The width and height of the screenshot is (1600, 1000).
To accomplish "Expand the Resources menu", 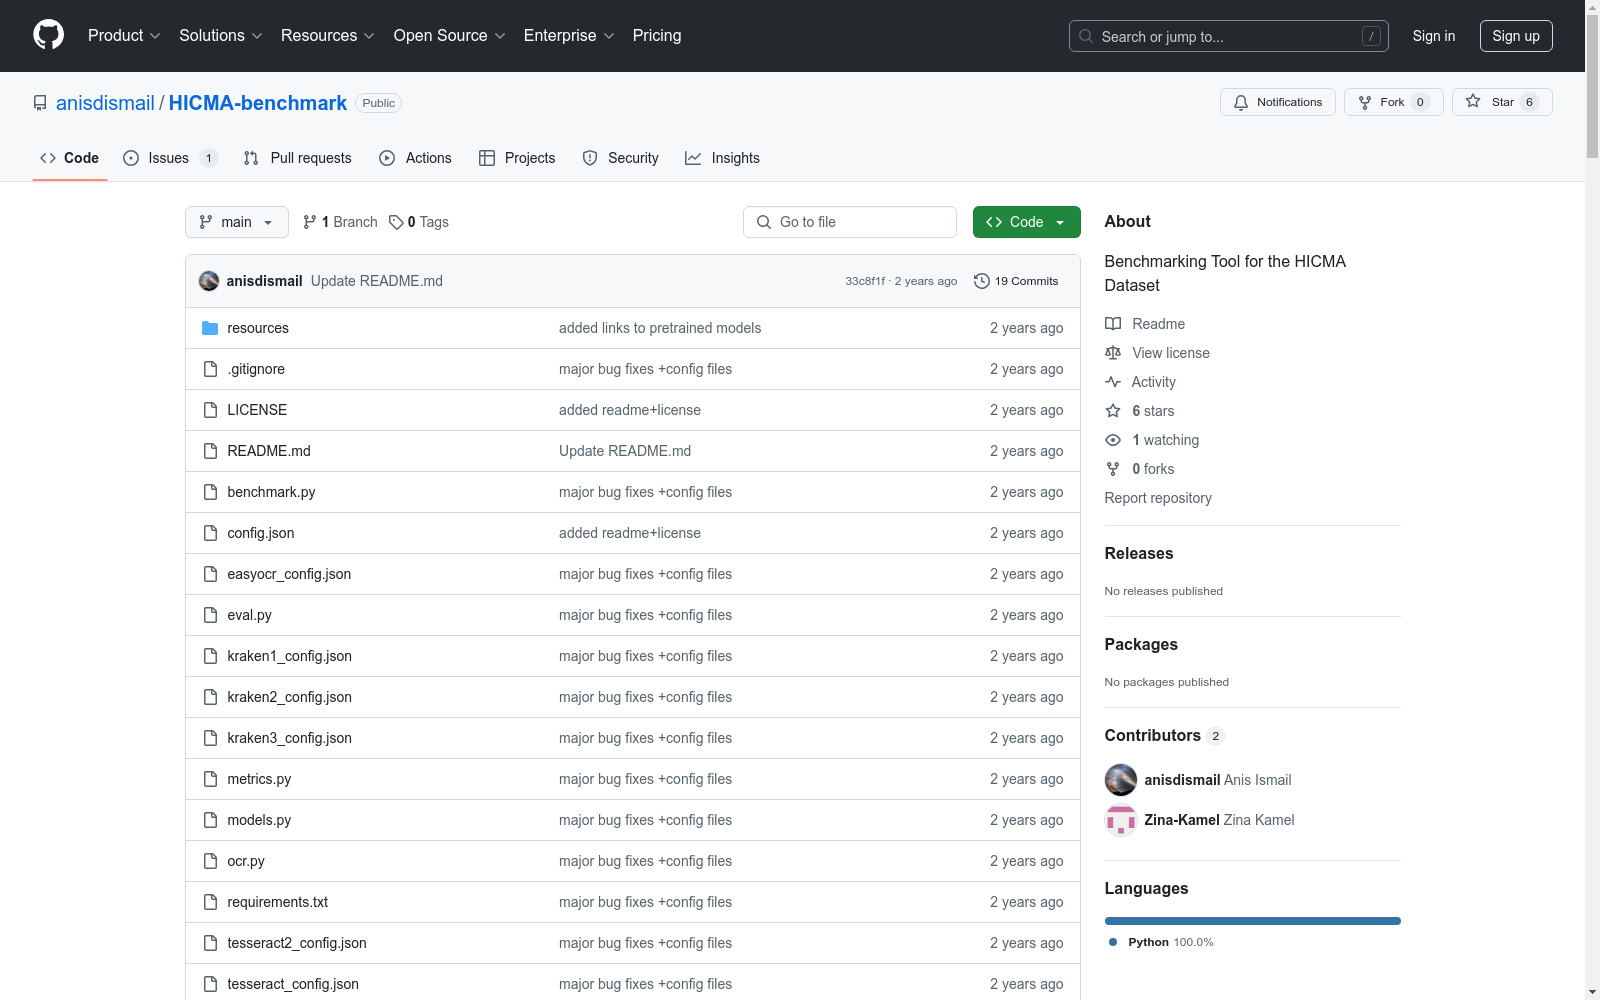I will 328,35.
